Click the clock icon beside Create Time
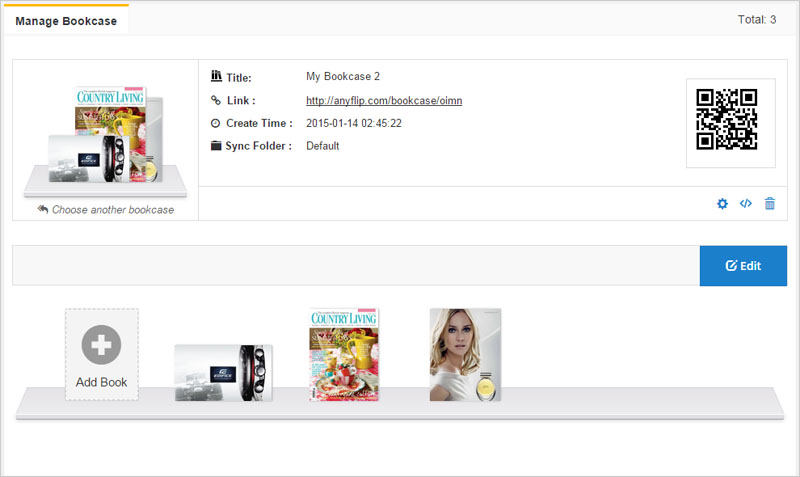 point(216,123)
